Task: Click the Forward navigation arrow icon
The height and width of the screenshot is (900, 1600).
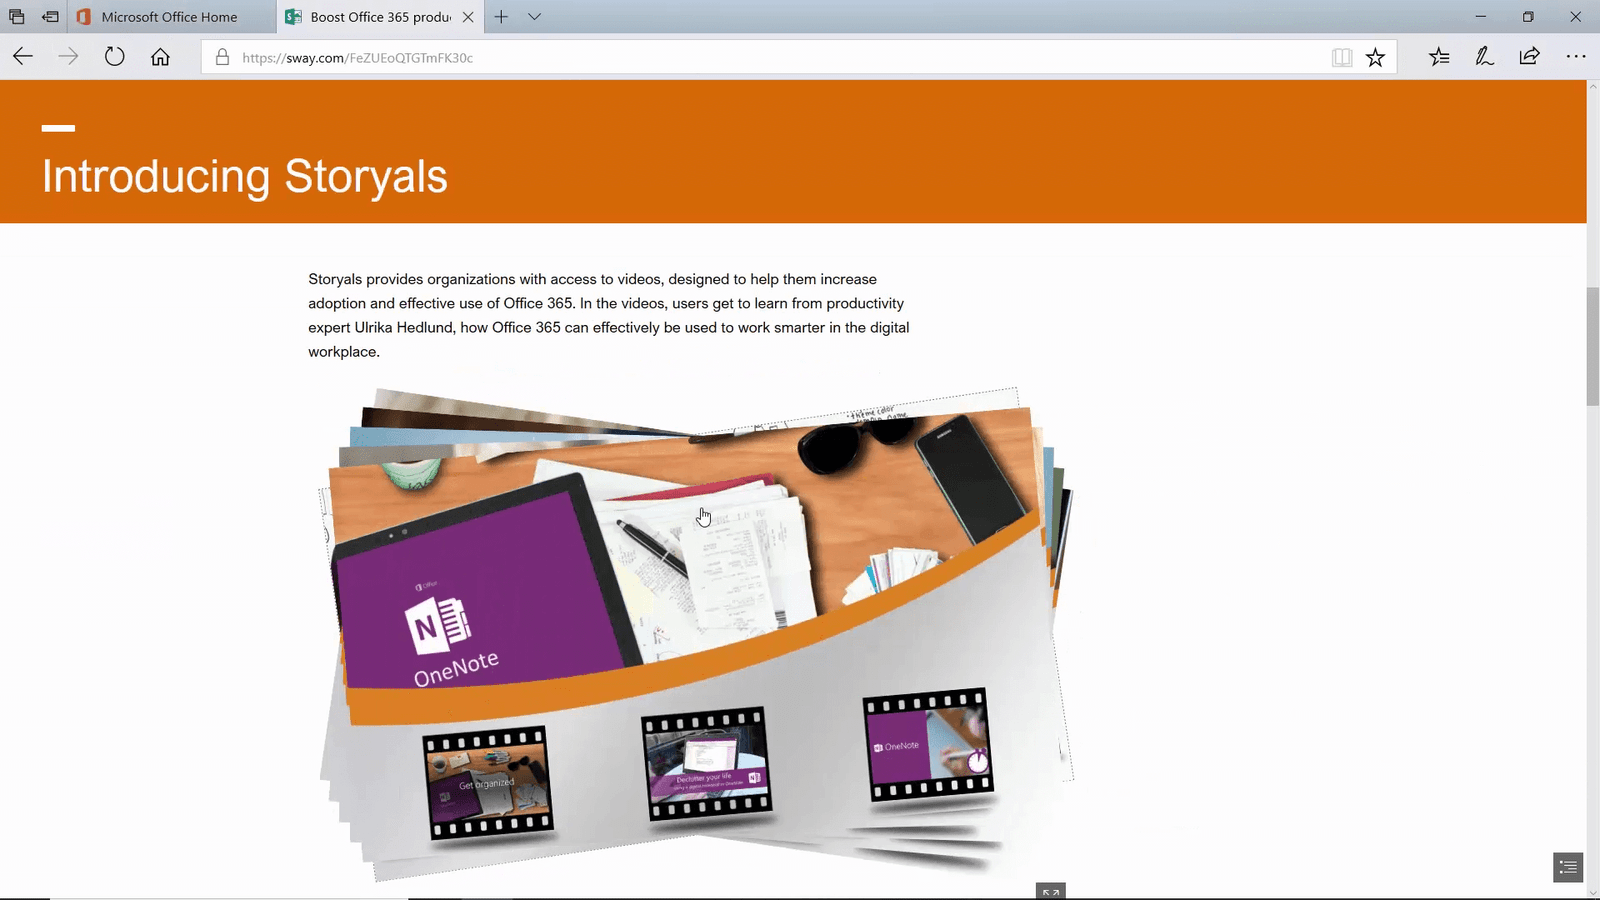Action: click(68, 56)
